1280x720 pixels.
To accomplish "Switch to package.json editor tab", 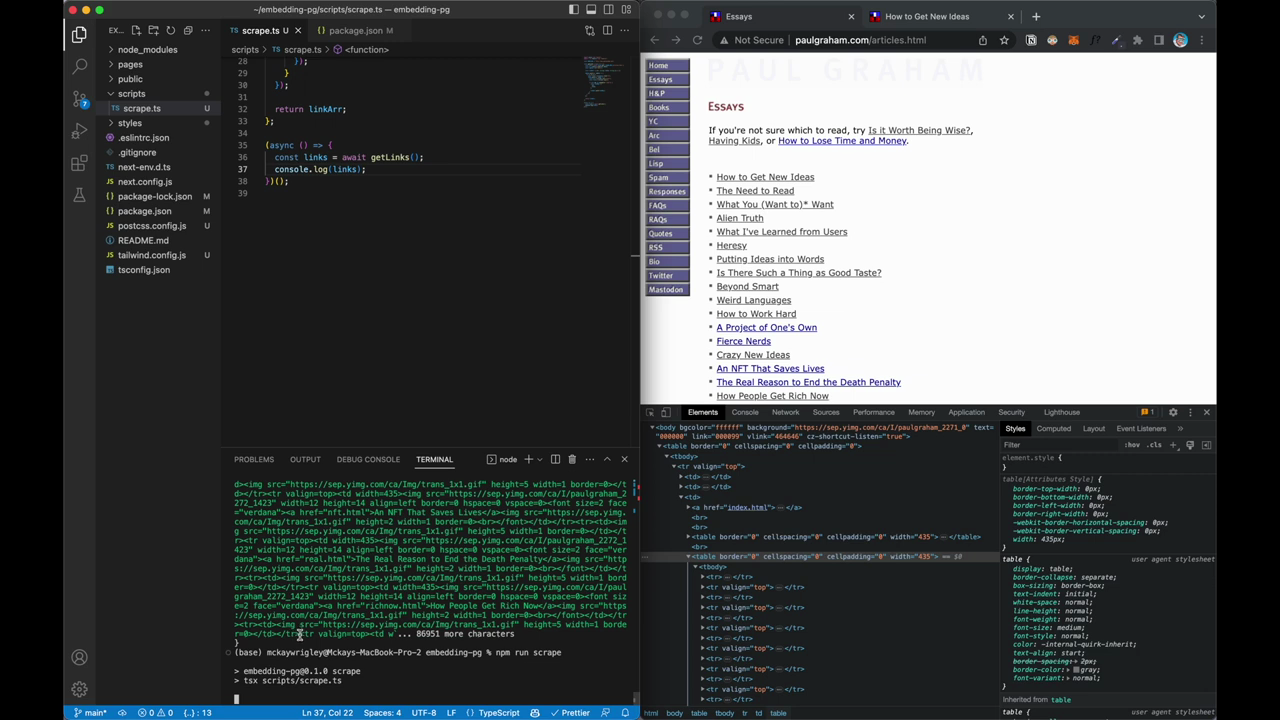I will 355,30.
